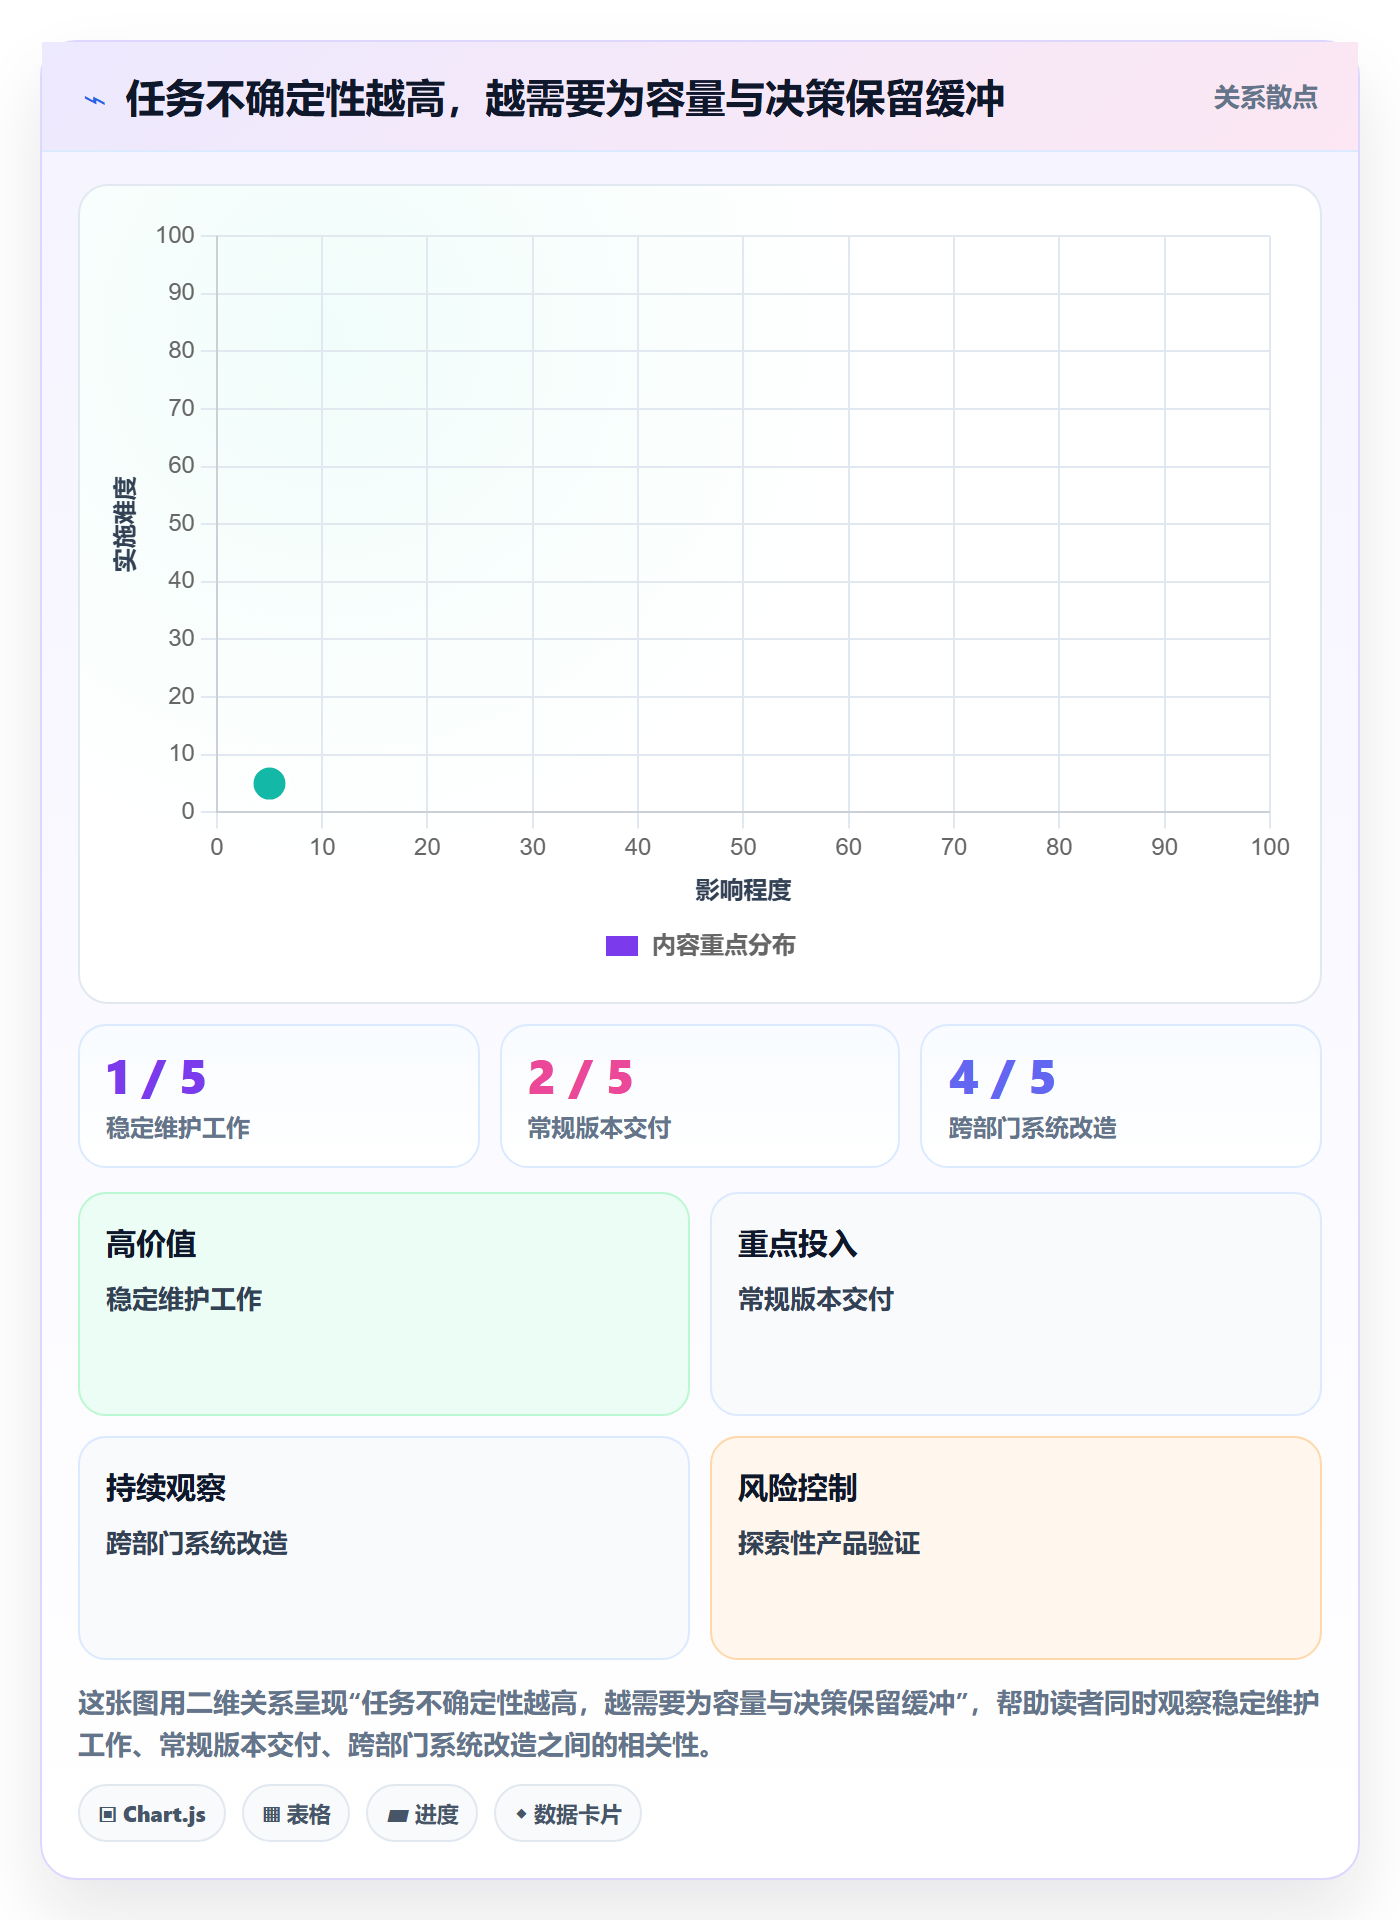
Task: Click the 关系散点 label
Action: coord(1265,98)
